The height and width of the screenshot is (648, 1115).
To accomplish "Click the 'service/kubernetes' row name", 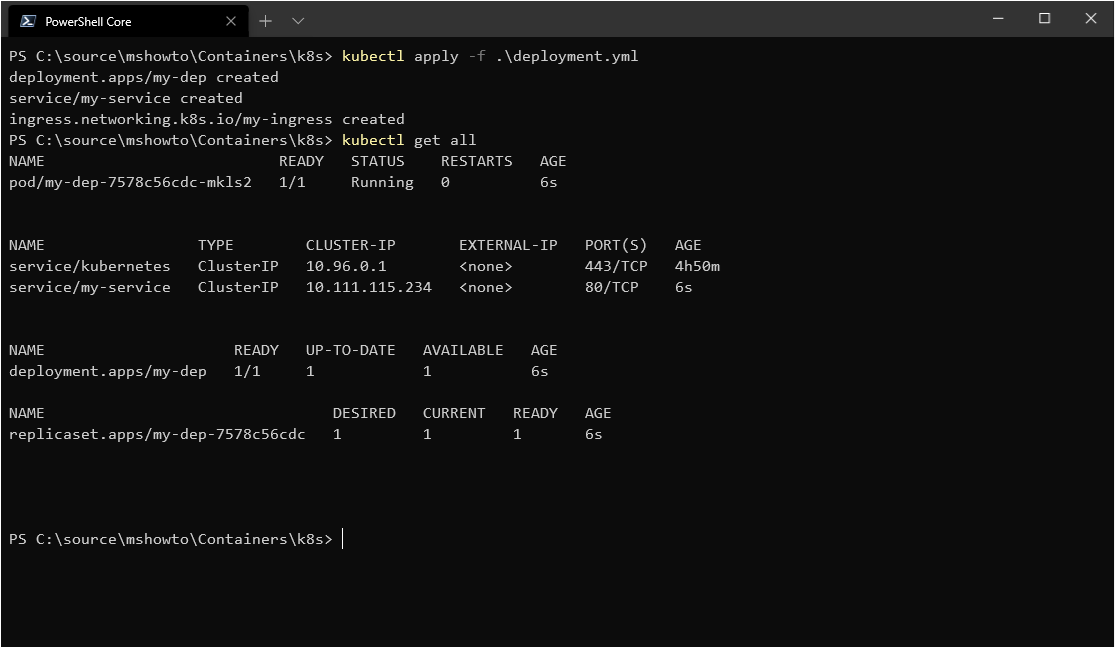I will click(90, 266).
